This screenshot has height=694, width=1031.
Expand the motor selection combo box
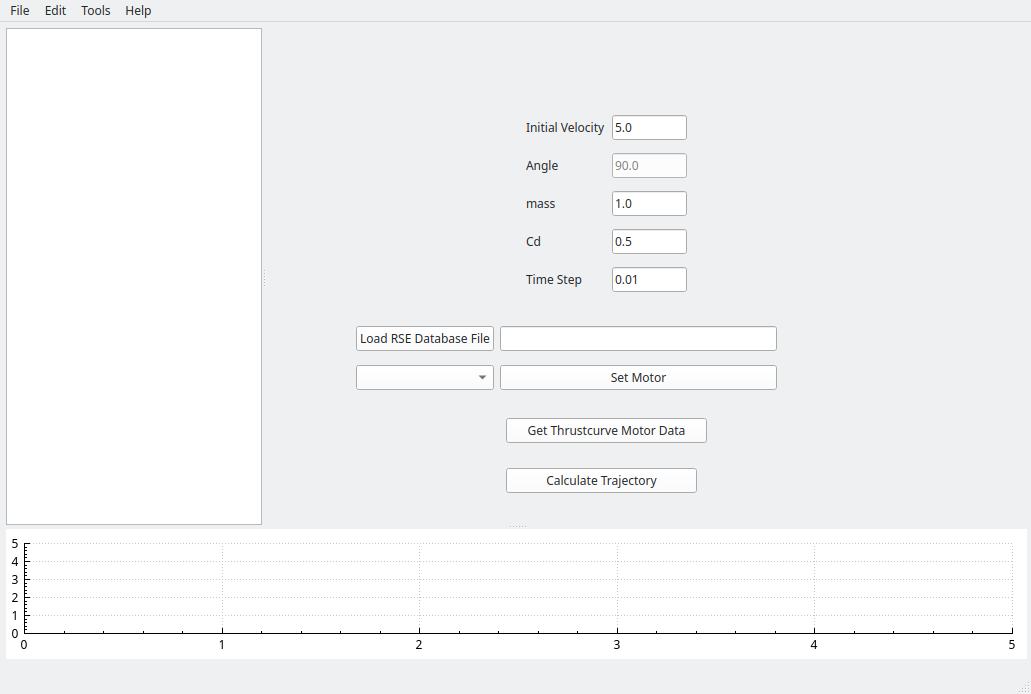424,378
